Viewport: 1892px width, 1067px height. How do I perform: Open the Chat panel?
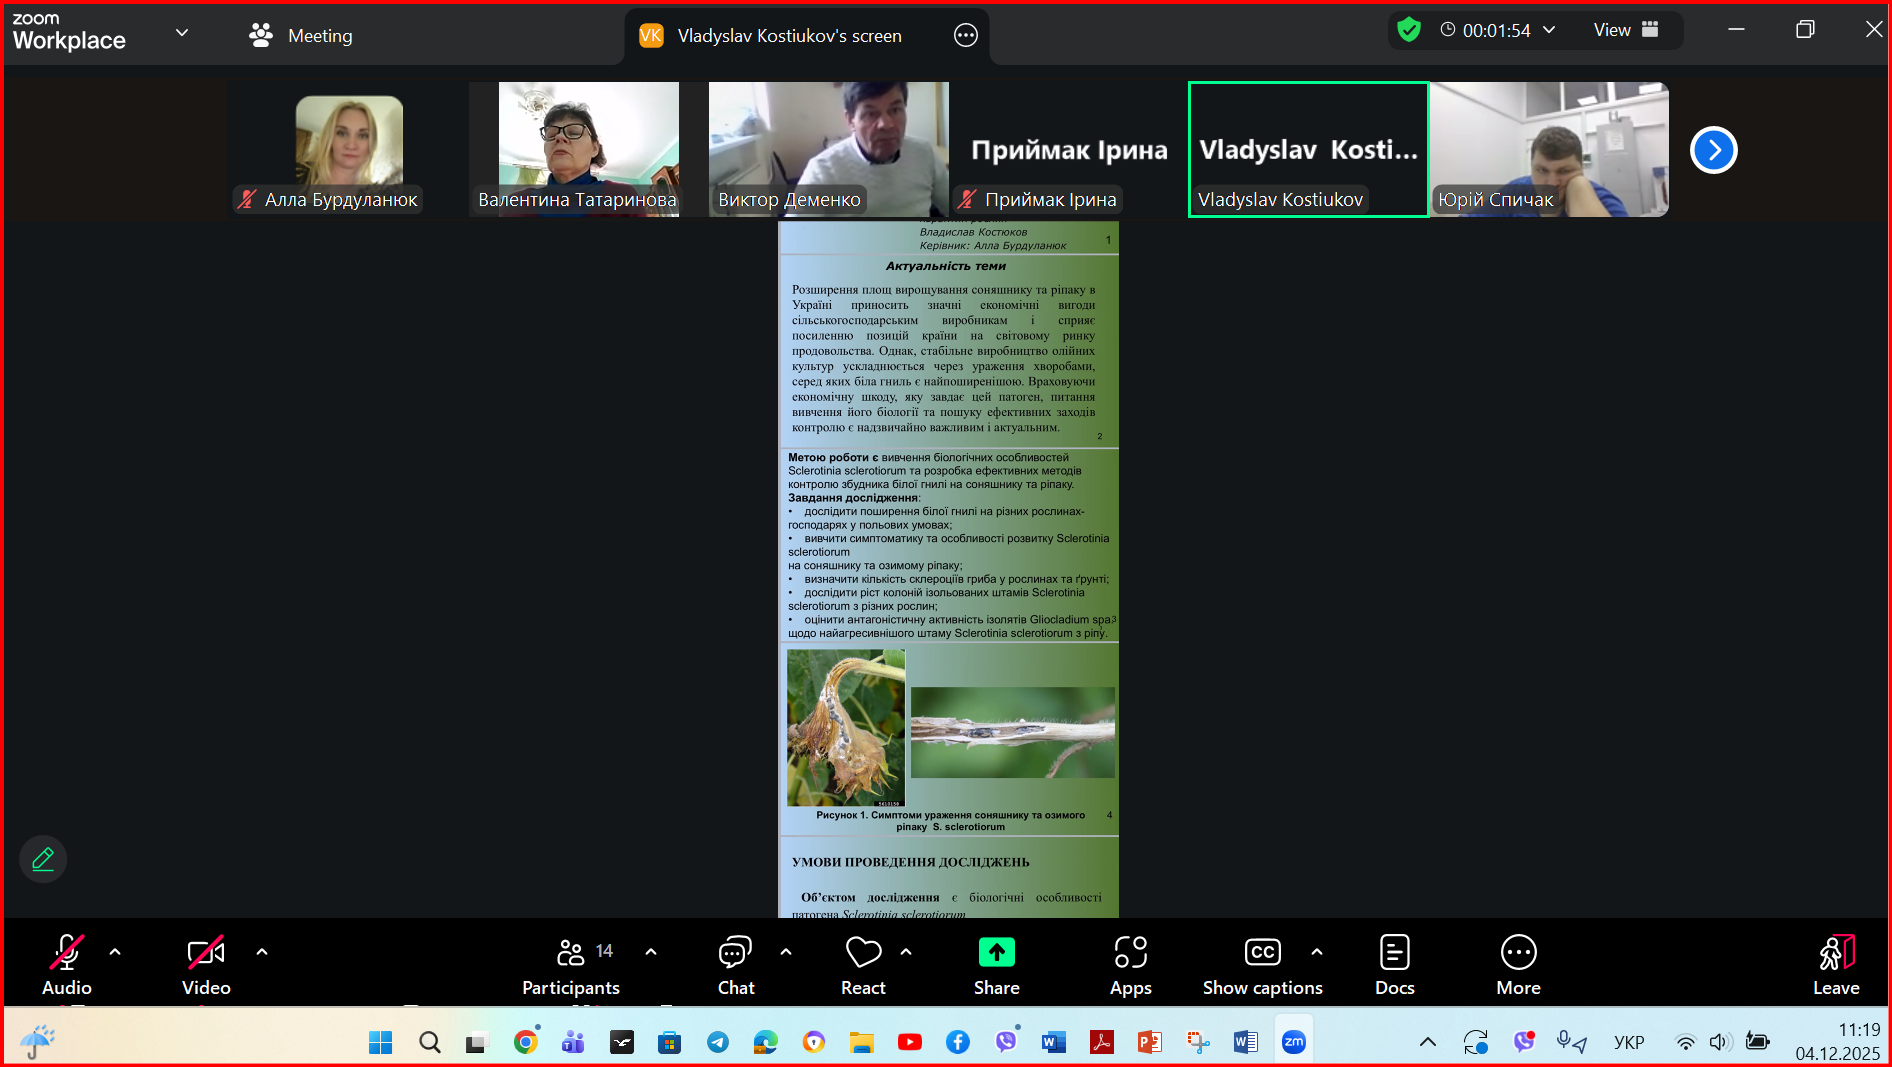coord(735,964)
